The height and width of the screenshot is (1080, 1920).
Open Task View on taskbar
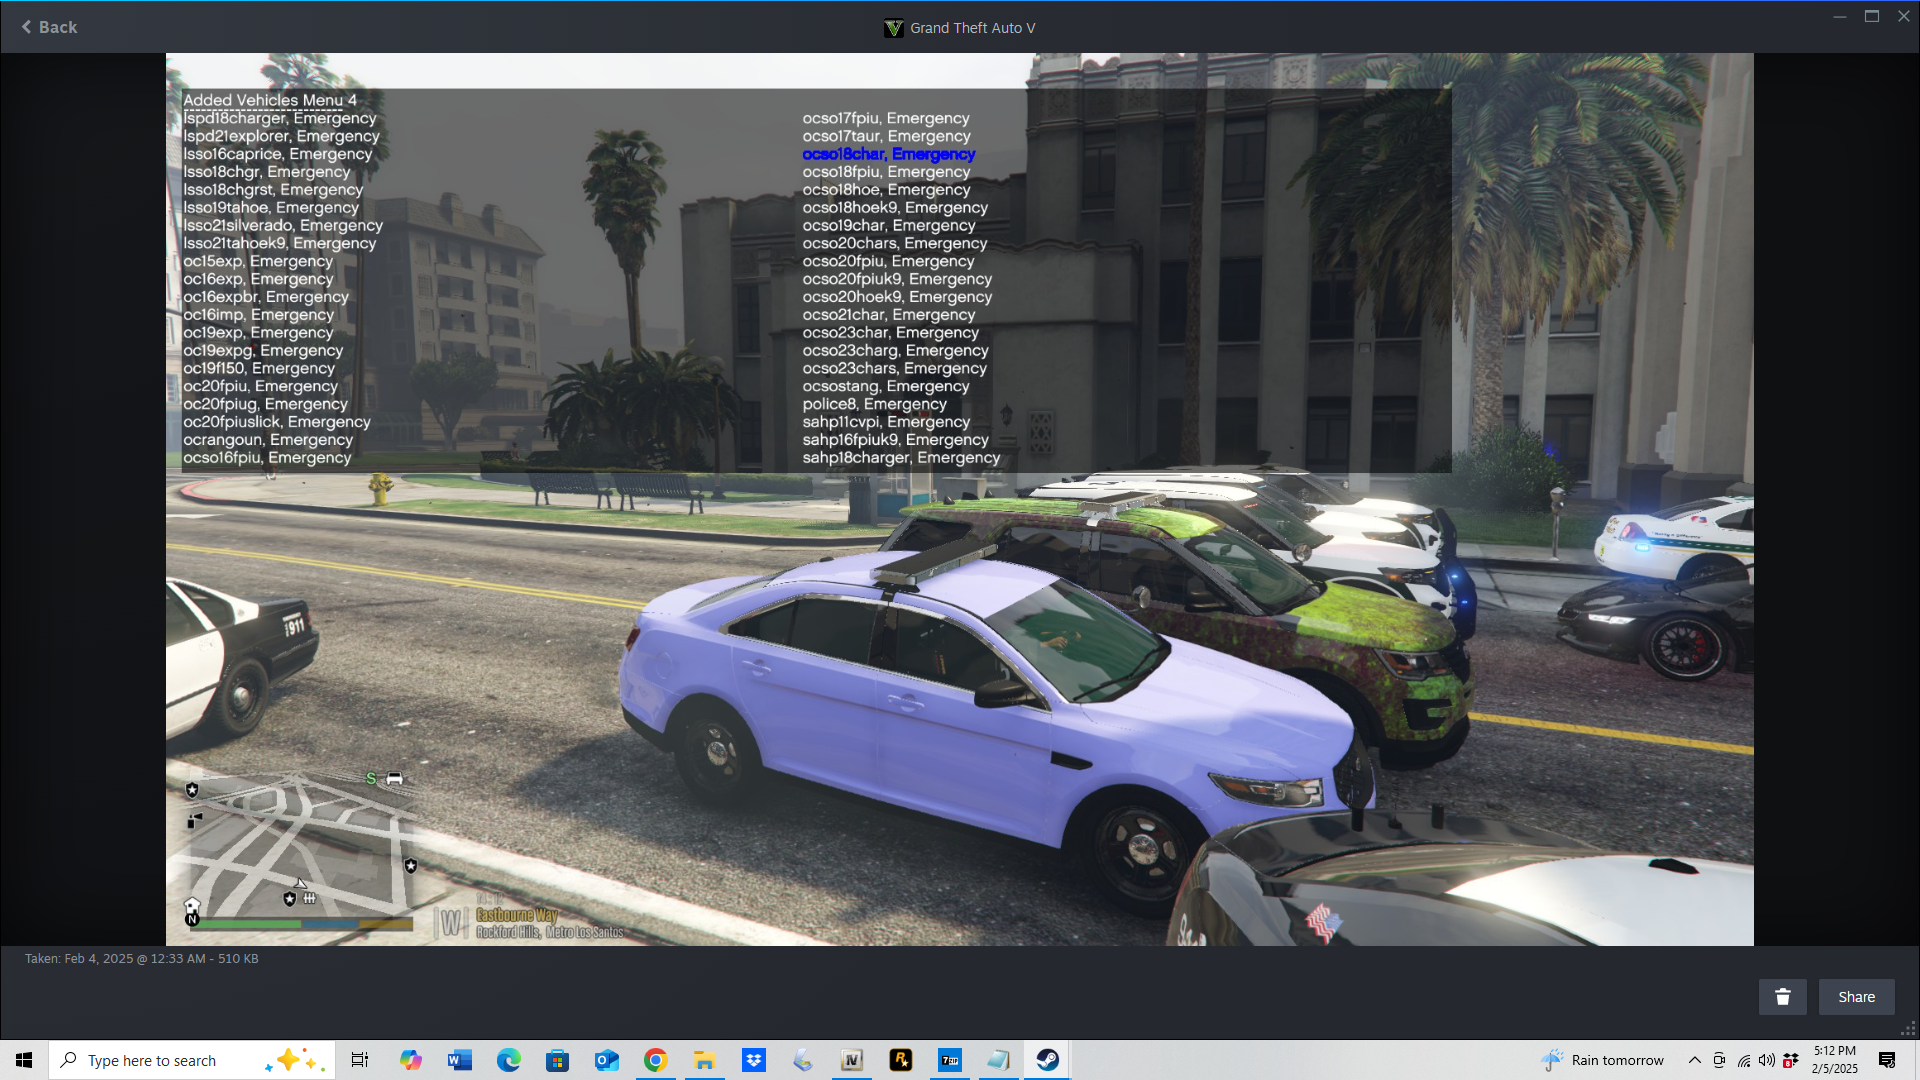[360, 1060]
